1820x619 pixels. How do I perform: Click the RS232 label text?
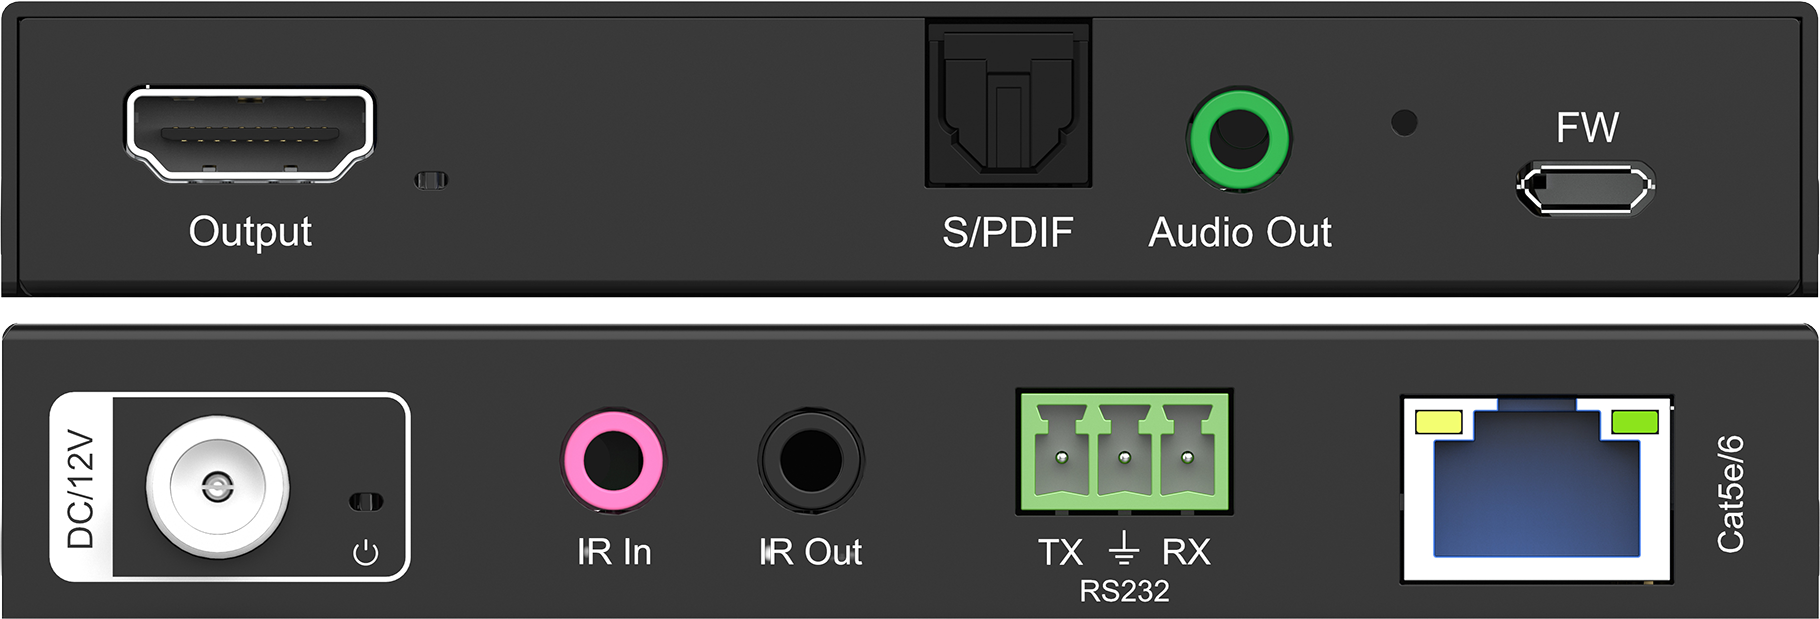coord(1124,592)
